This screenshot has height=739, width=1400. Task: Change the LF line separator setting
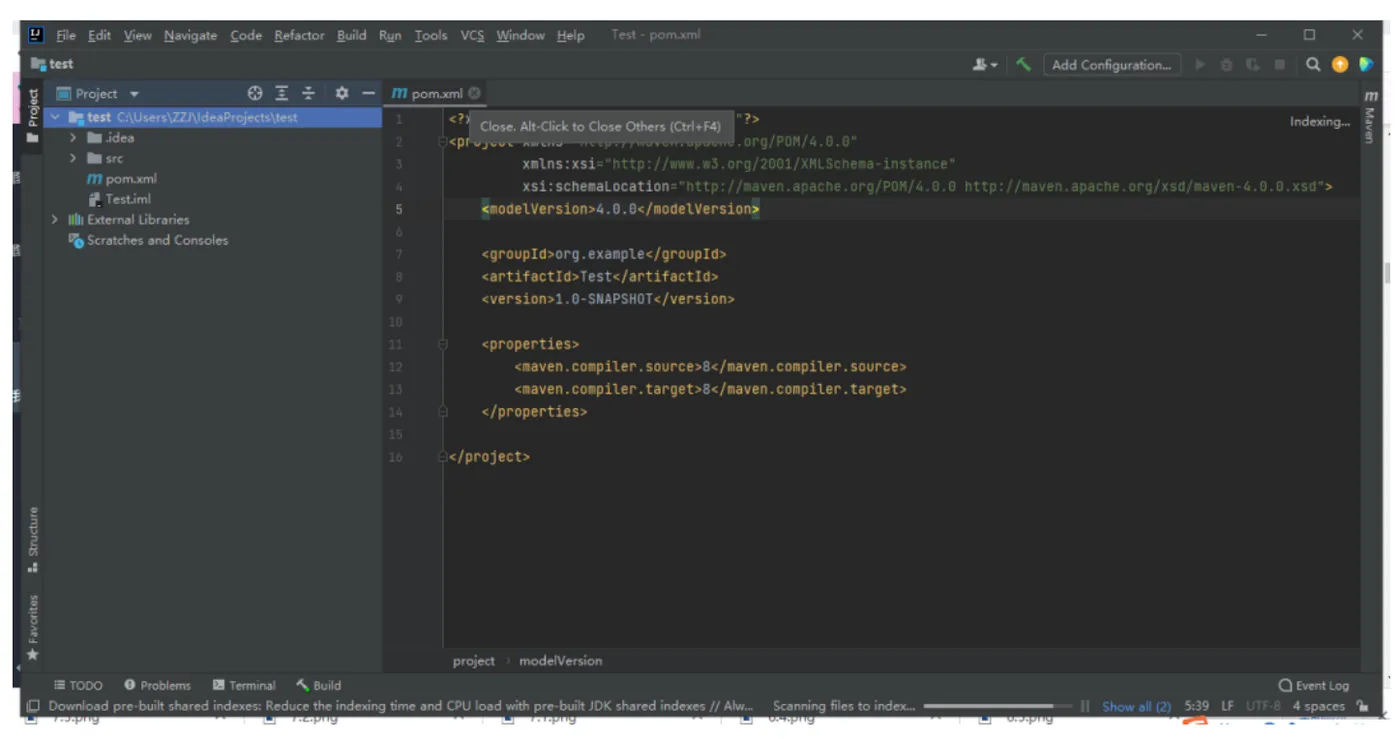(1228, 706)
